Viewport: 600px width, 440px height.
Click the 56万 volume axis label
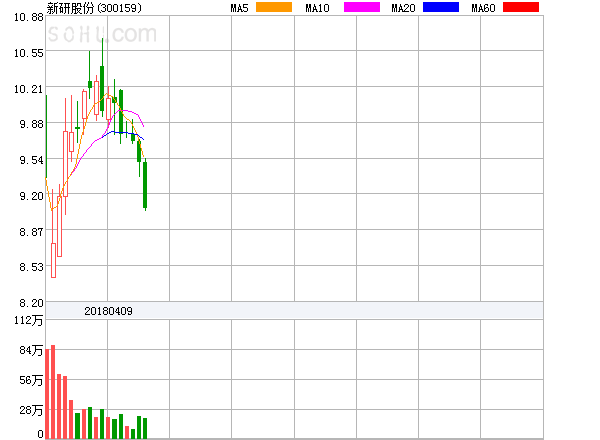point(31,380)
